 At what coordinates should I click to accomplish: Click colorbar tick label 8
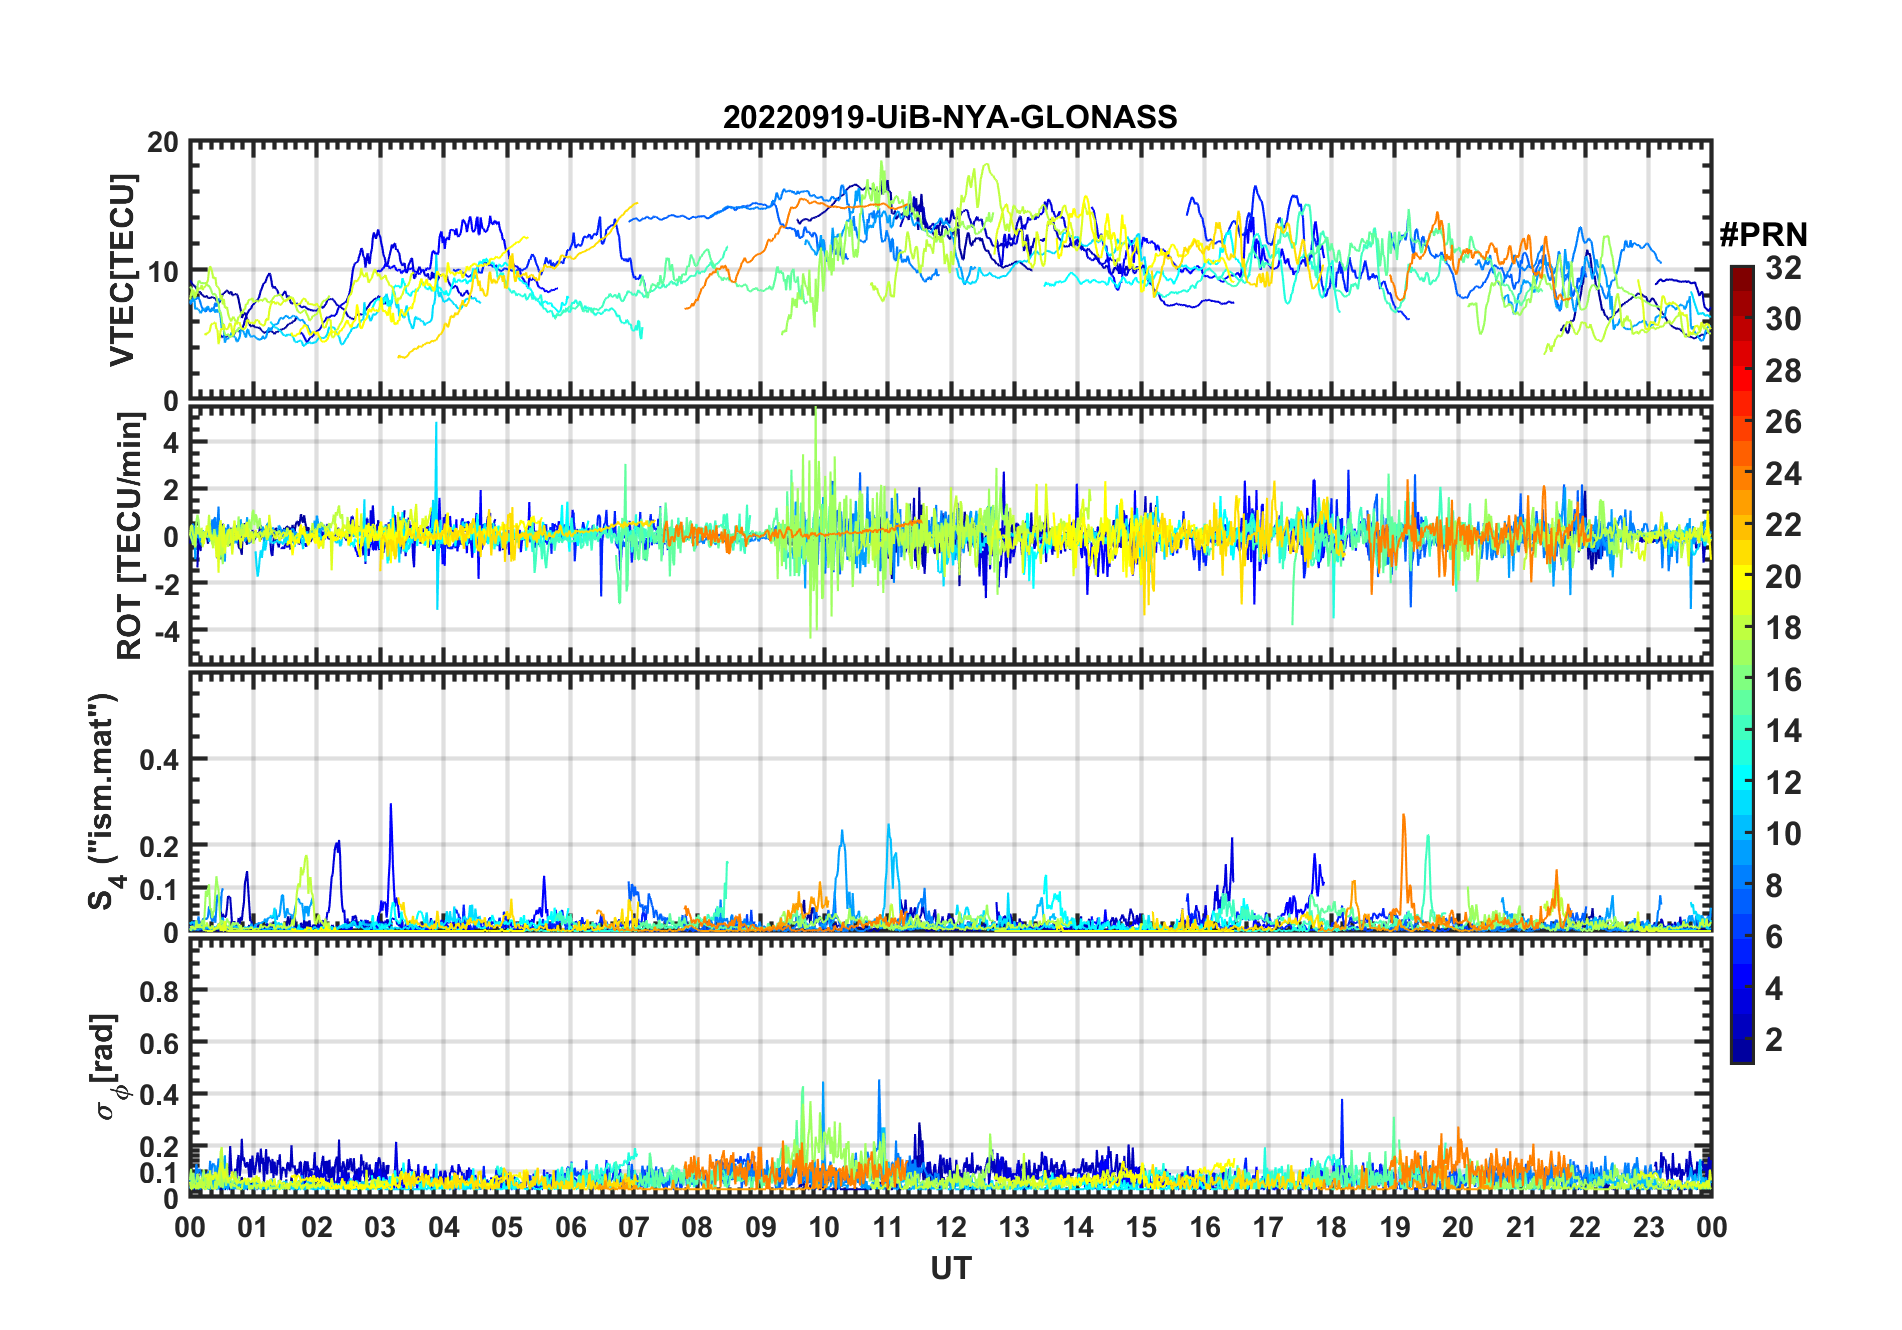1774,886
